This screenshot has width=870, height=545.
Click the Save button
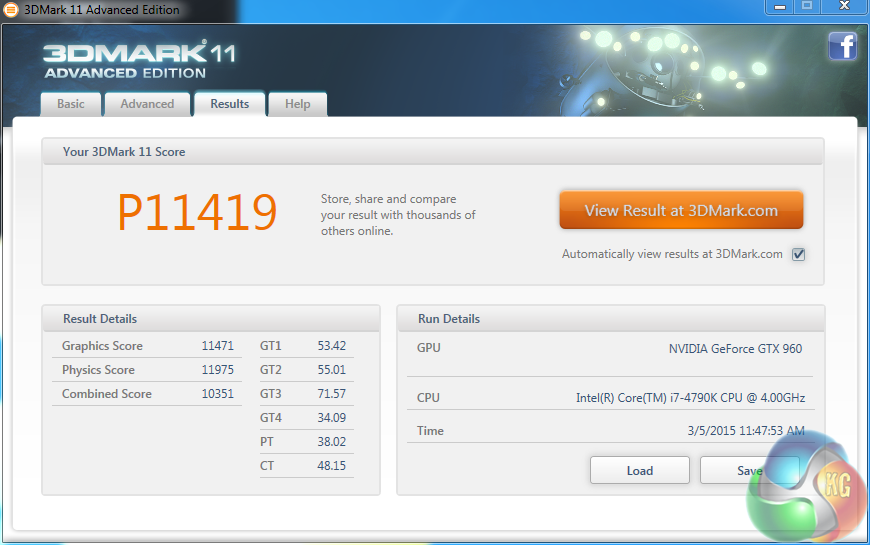pos(749,471)
